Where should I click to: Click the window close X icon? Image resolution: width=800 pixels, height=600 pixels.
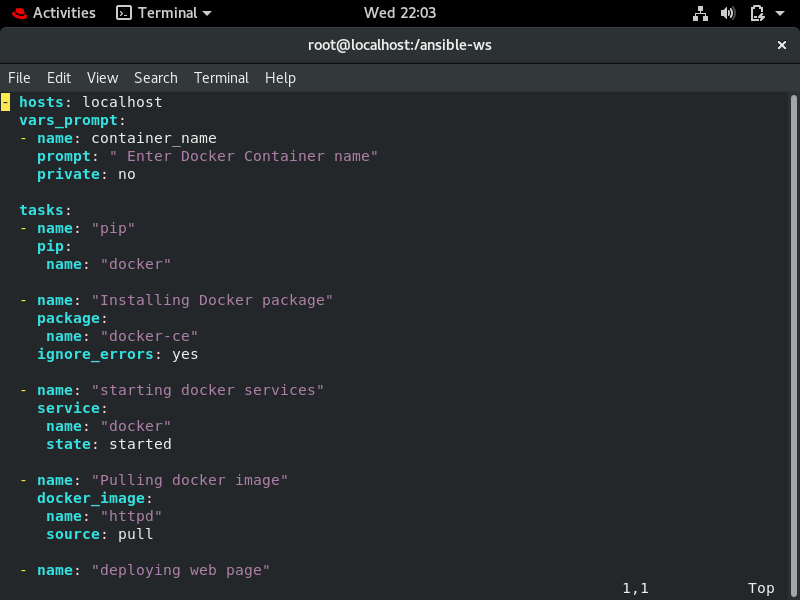[x=782, y=45]
